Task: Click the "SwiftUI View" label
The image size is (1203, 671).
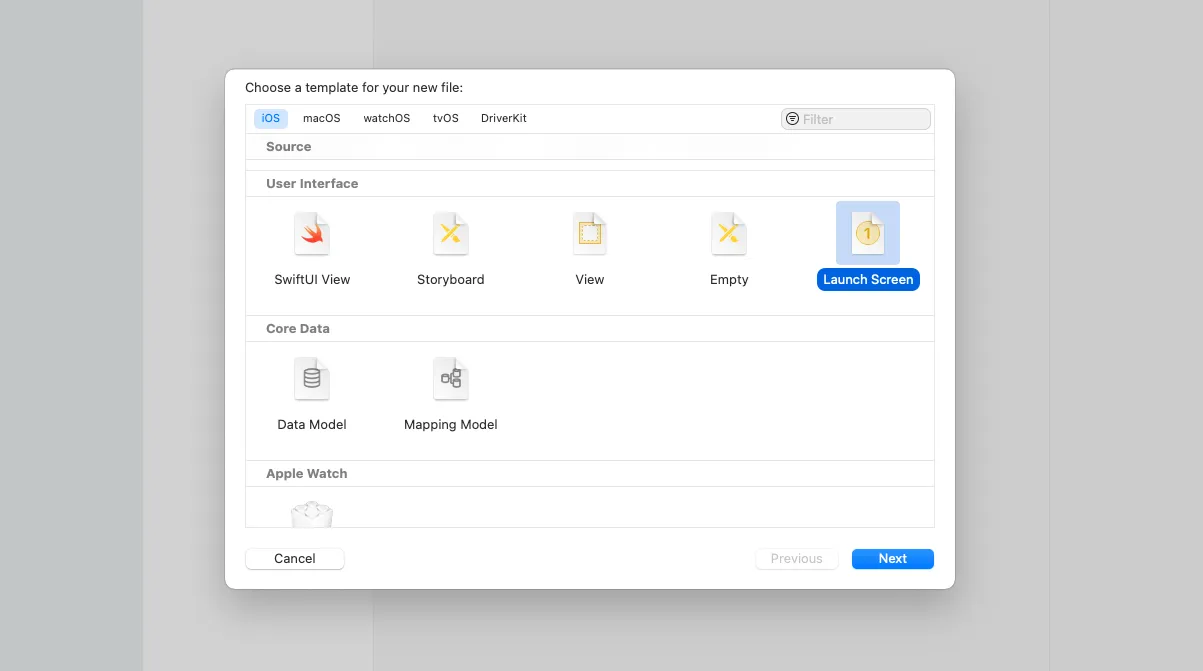Action: click(x=312, y=280)
